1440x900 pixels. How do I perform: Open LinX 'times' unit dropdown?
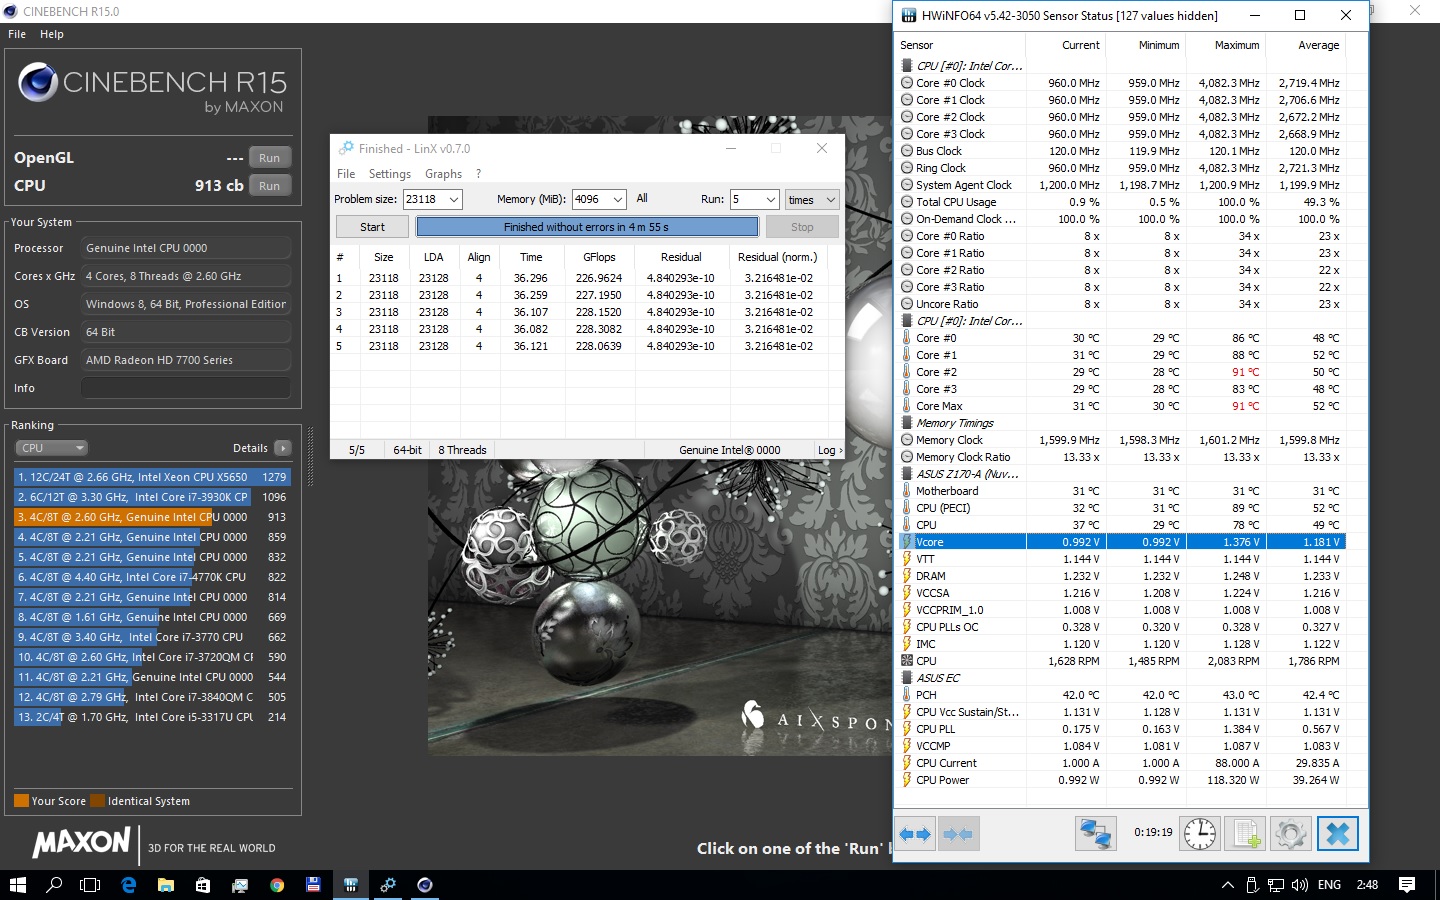click(x=812, y=199)
